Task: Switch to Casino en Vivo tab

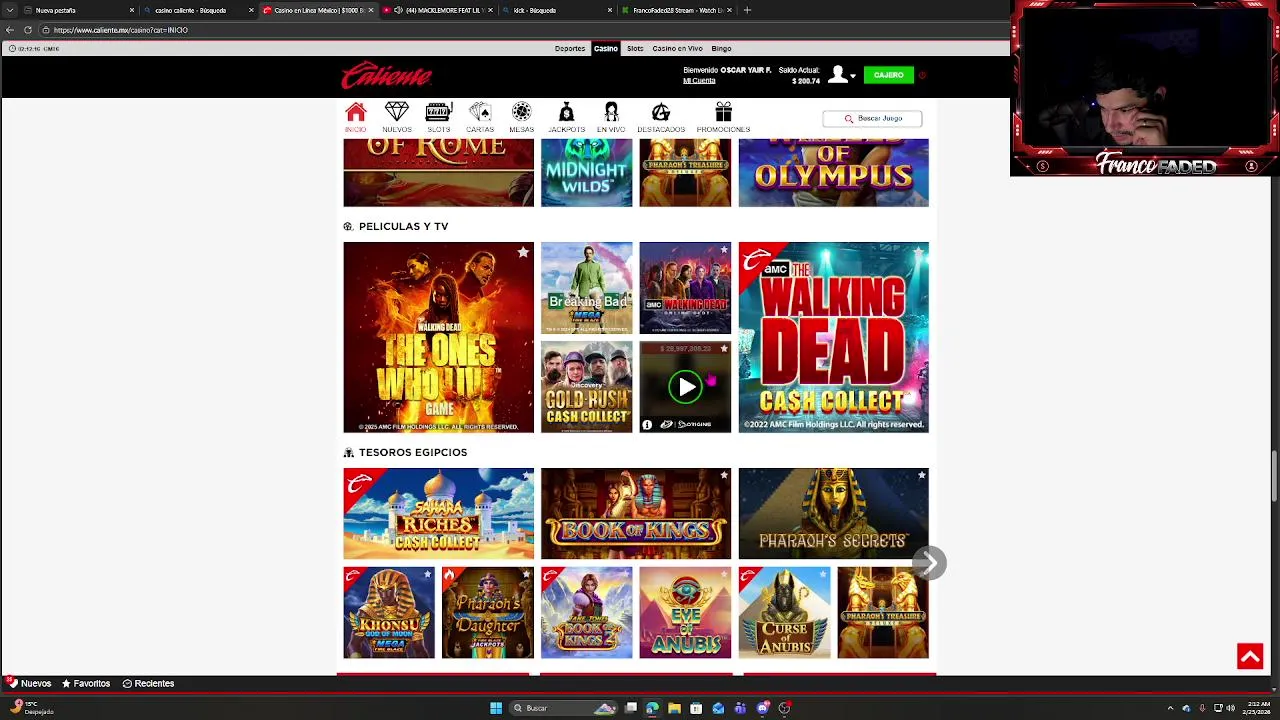Action: [678, 48]
